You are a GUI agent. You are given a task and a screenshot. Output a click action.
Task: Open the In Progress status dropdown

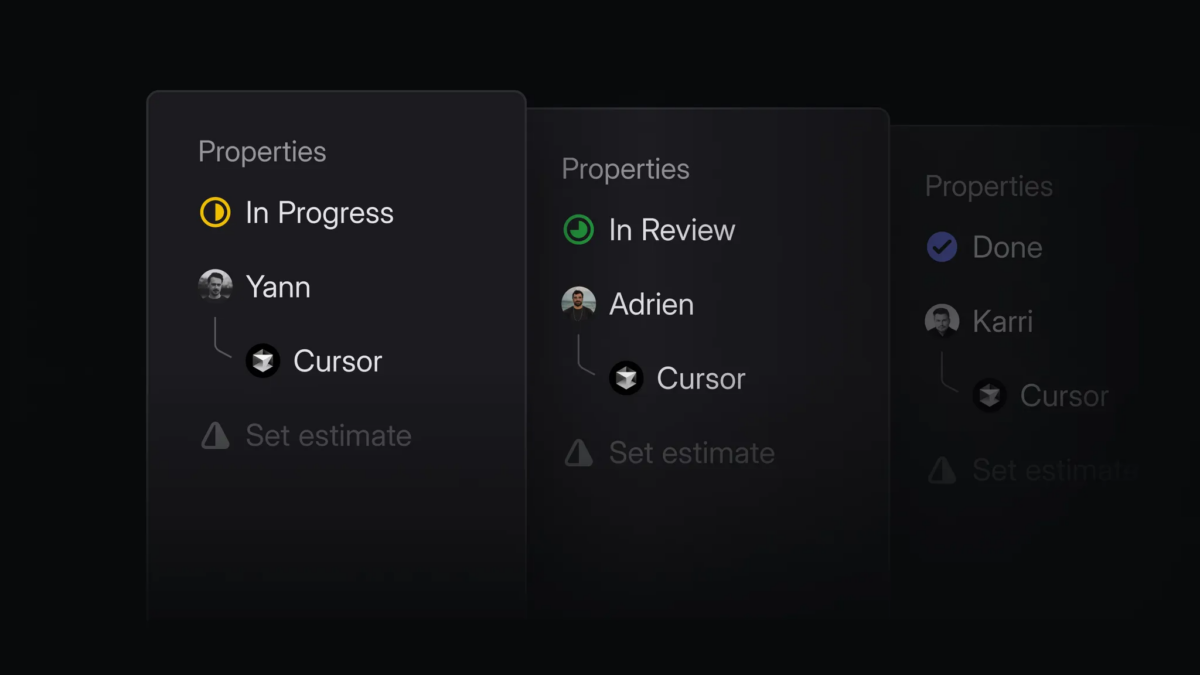coord(319,213)
